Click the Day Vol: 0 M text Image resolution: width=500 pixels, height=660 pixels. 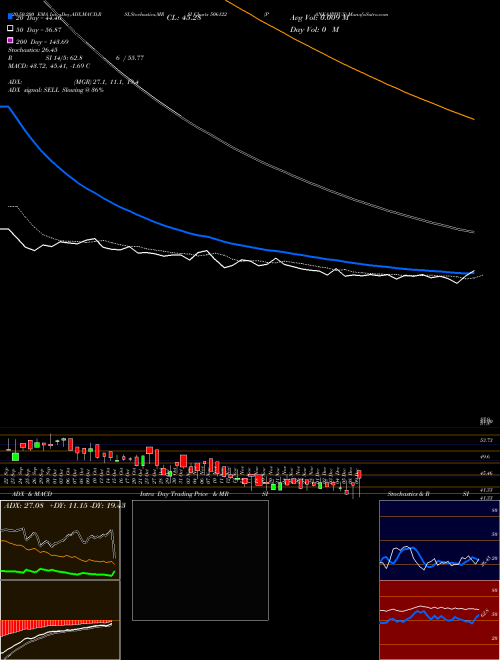pyautogui.click(x=314, y=30)
